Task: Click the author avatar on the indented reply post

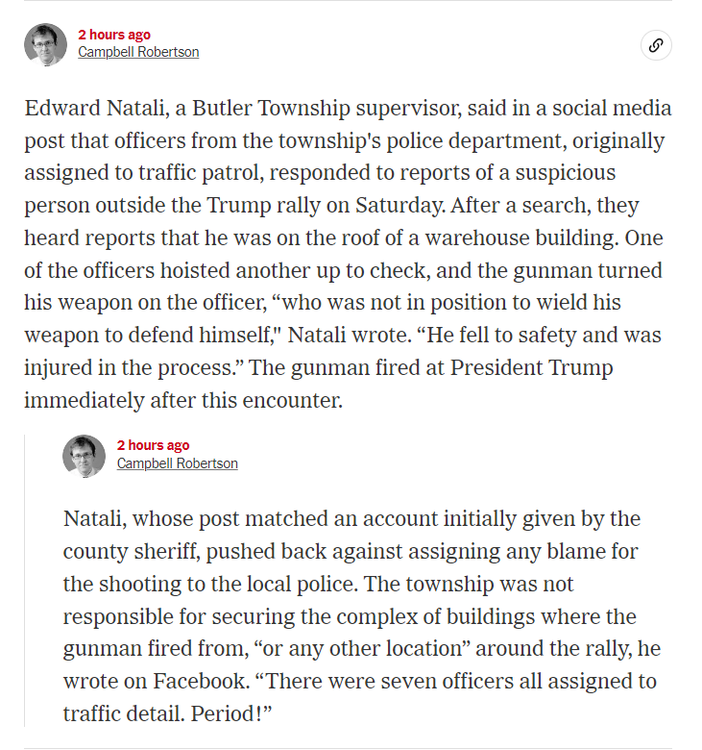Action: click(x=84, y=456)
